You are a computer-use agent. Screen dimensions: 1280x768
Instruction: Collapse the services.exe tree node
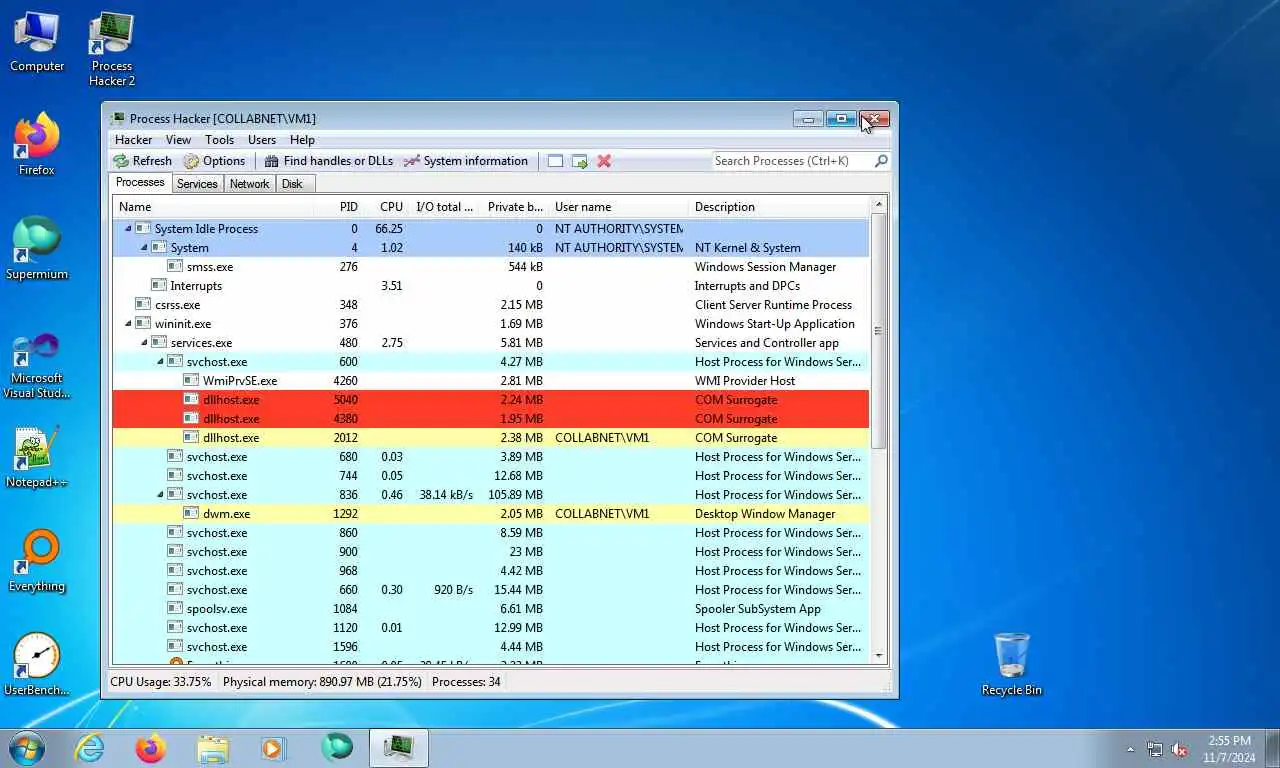tap(143, 343)
